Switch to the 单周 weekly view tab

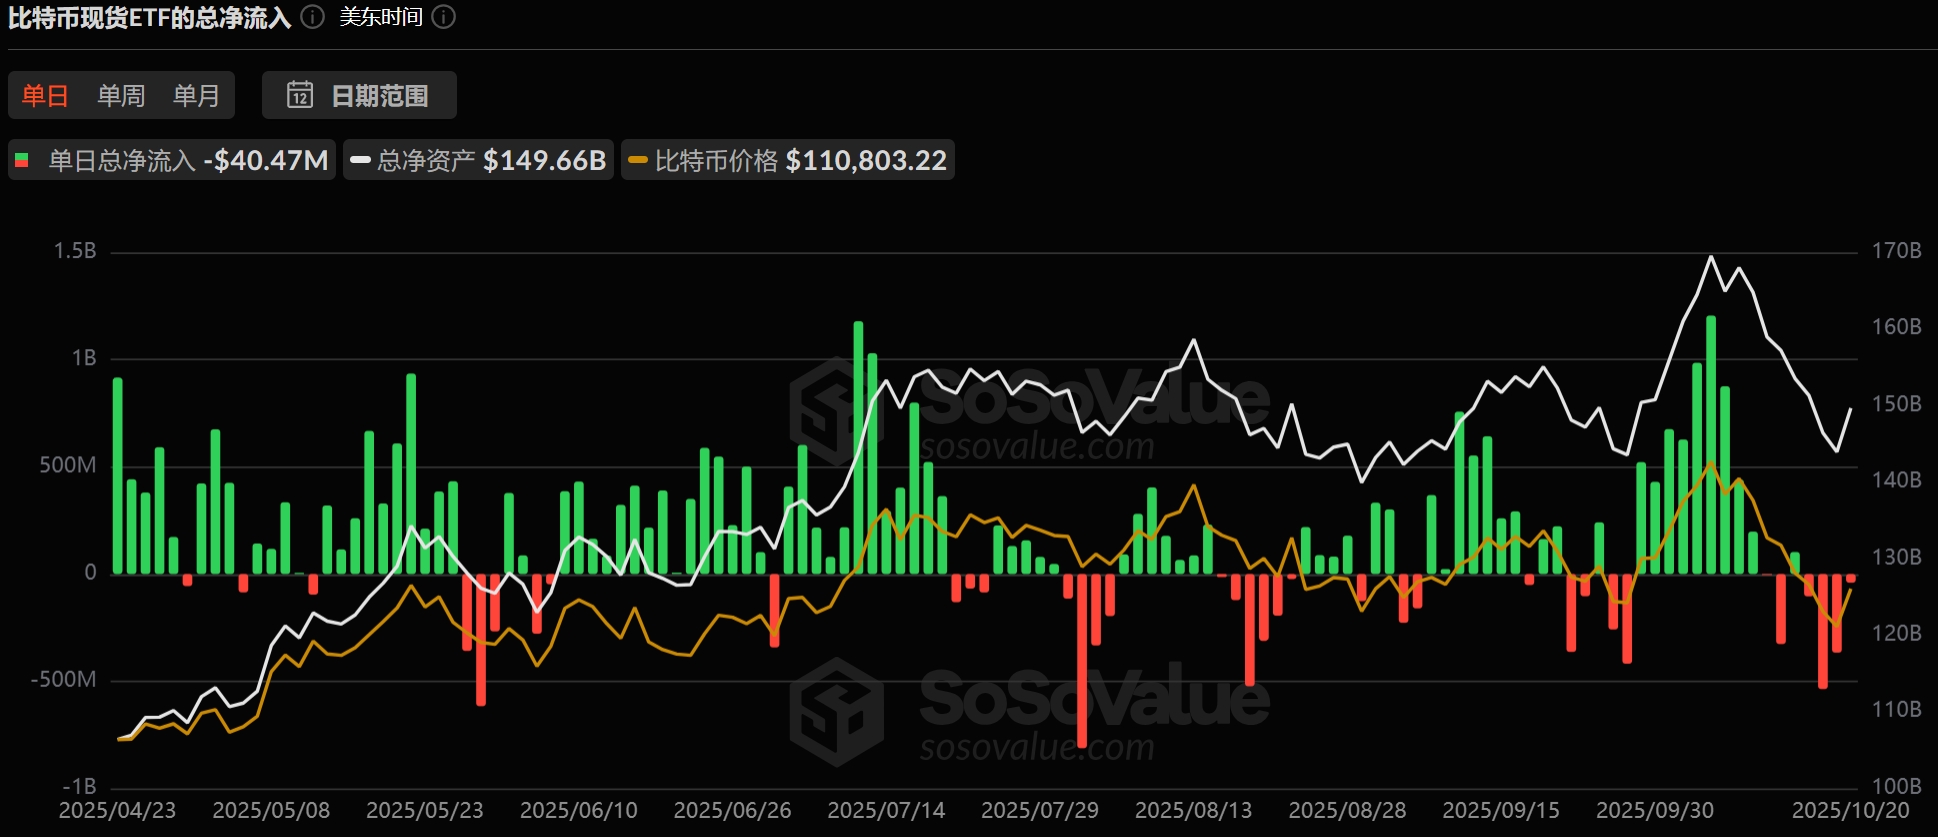(121, 95)
